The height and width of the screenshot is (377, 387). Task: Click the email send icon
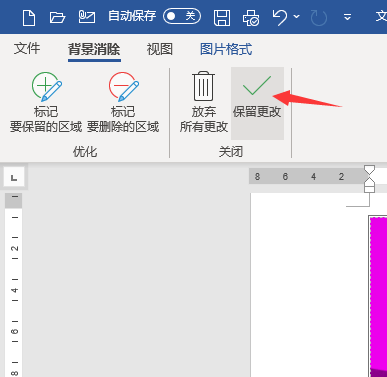click(87, 17)
